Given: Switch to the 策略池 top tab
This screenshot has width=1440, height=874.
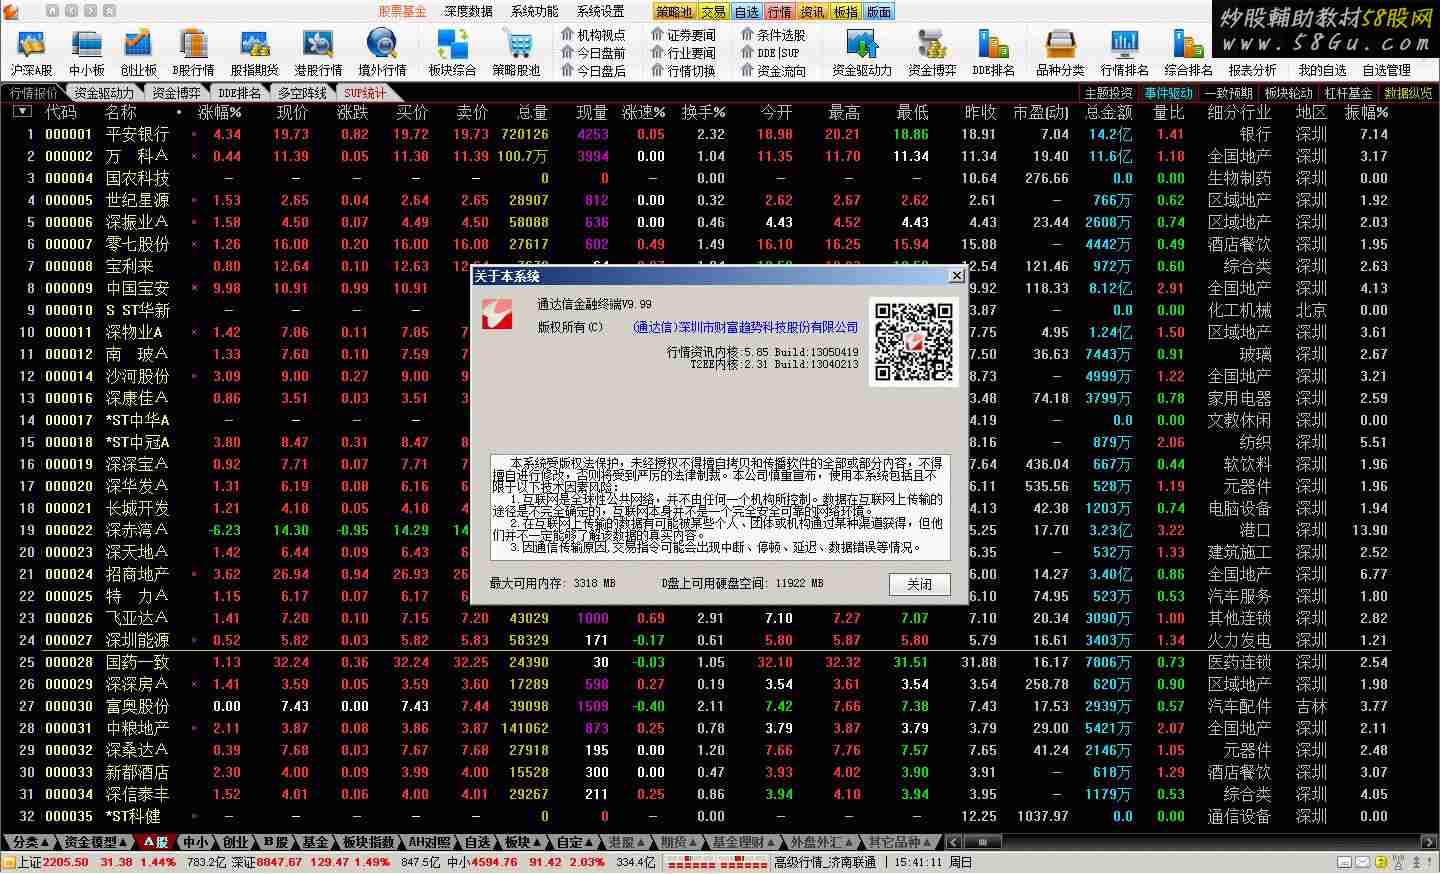Looking at the screenshot, I should (x=674, y=12).
